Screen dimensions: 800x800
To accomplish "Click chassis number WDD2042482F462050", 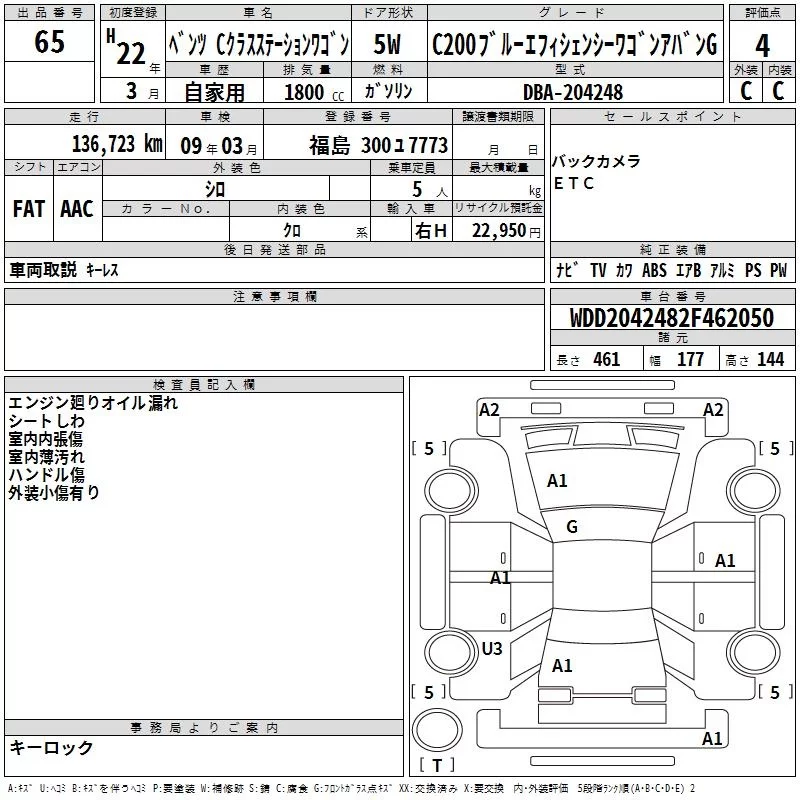I will point(672,318).
